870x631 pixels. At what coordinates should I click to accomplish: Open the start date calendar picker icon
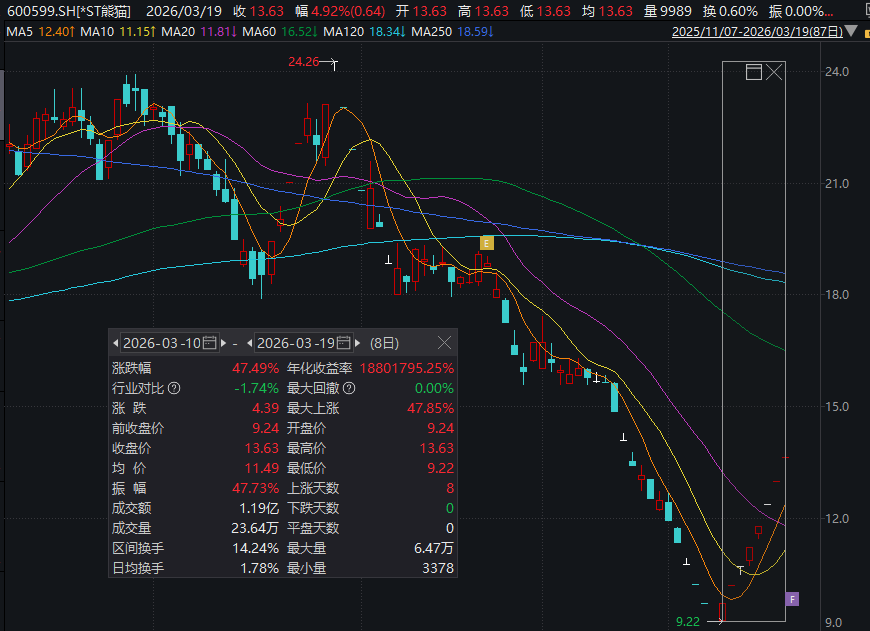tap(209, 342)
